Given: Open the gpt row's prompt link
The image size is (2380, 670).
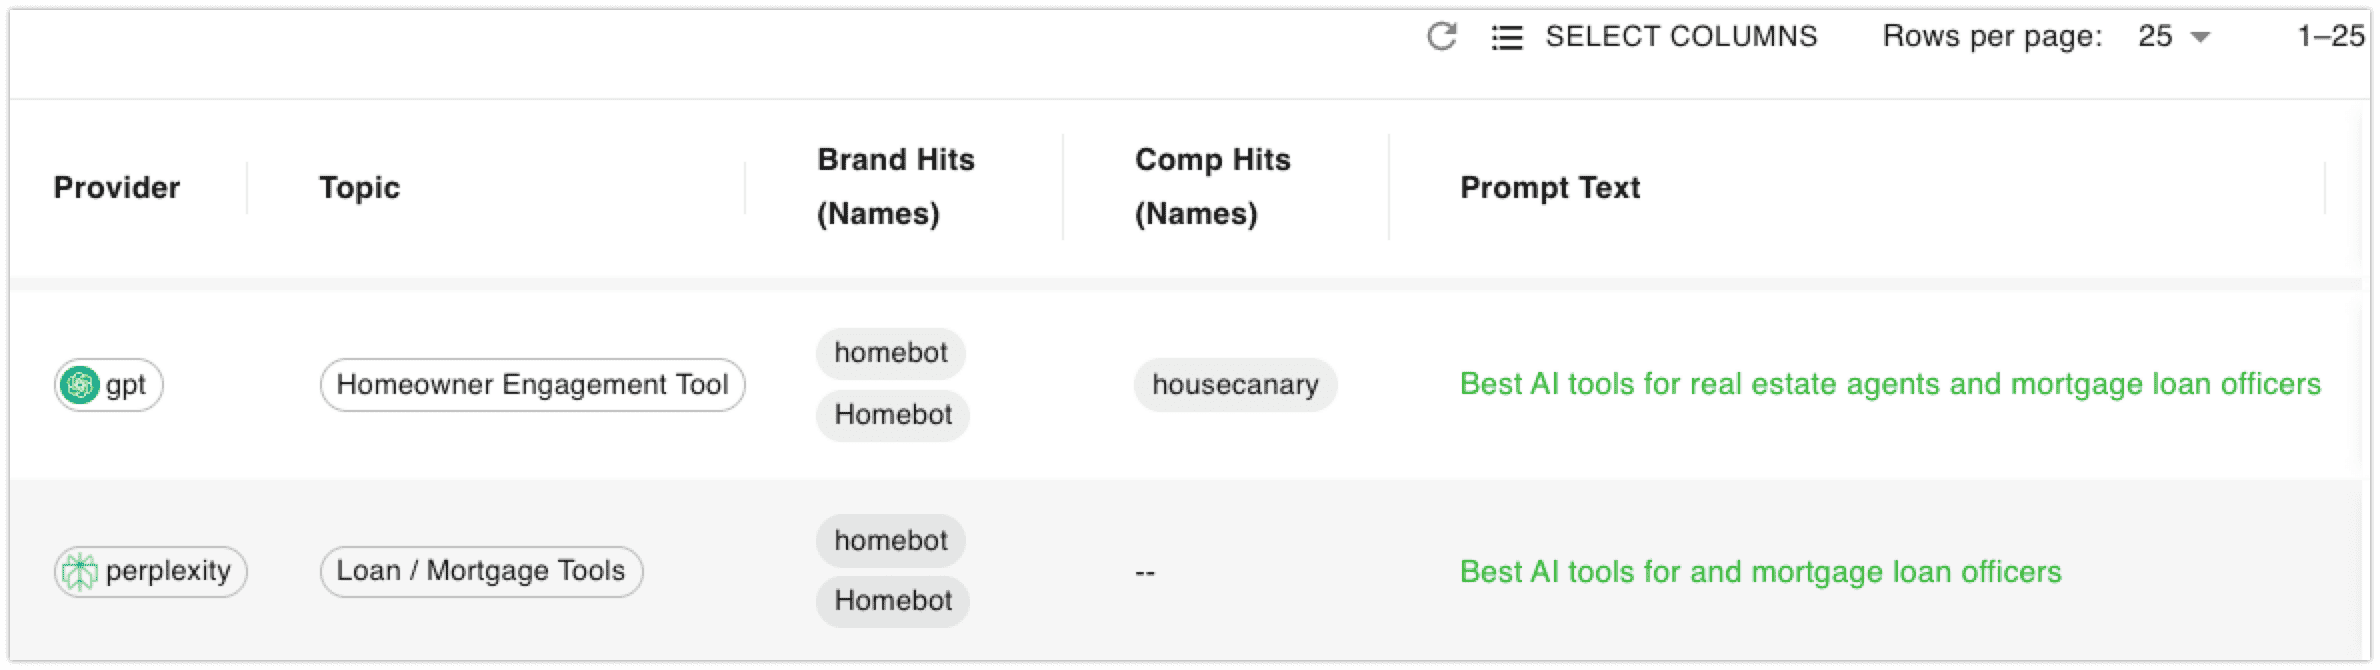Looking at the screenshot, I should [1889, 384].
